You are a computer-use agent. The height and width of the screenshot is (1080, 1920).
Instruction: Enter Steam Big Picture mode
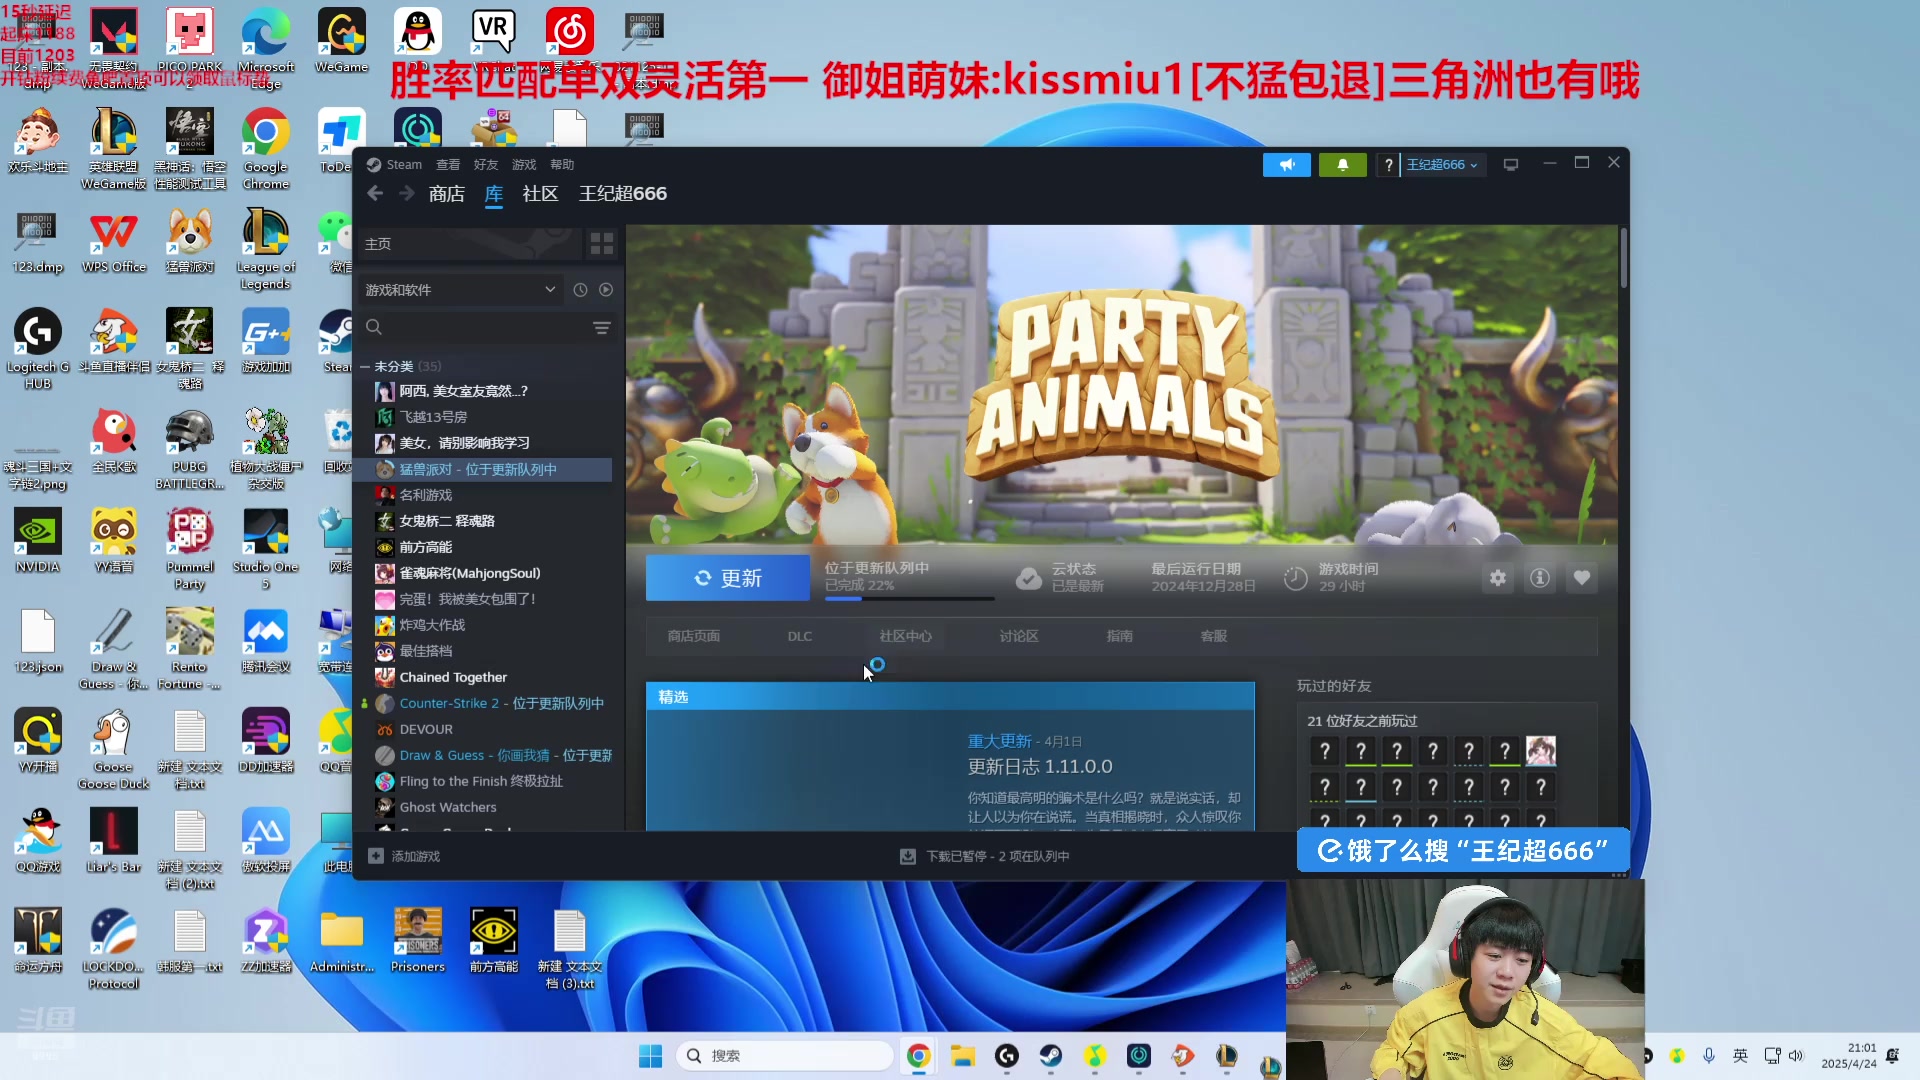coord(1511,165)
